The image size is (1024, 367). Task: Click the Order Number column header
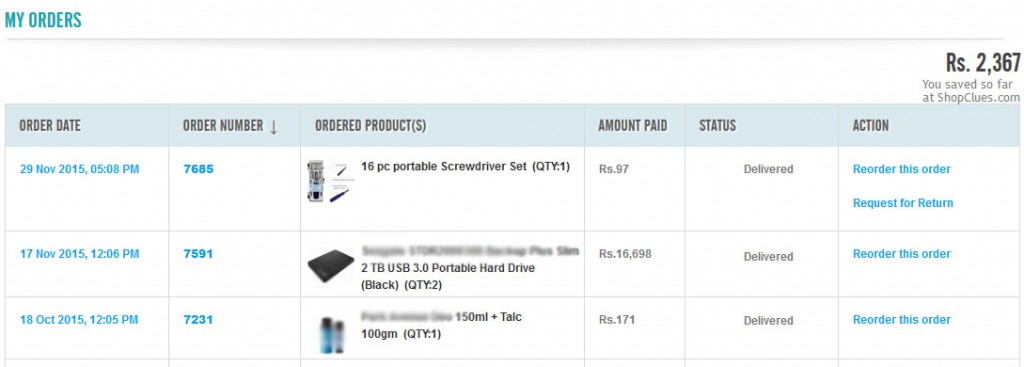click(x=223, y=126)
